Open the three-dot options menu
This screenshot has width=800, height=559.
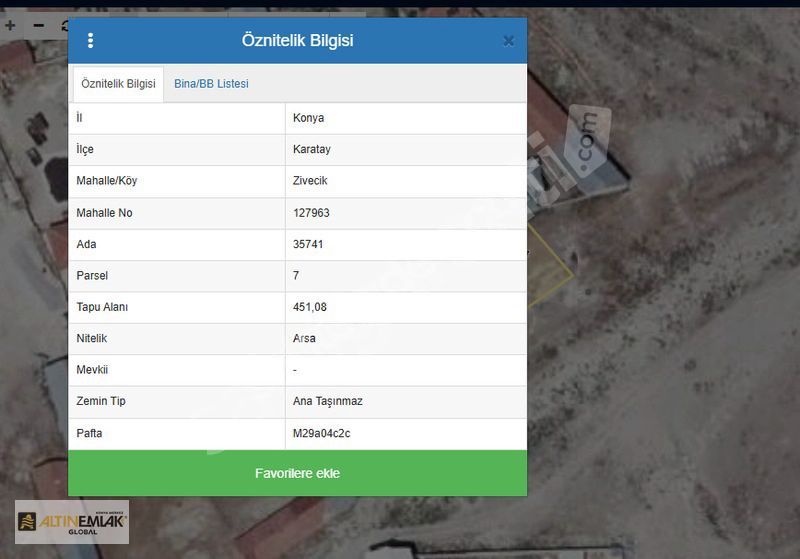91,41
